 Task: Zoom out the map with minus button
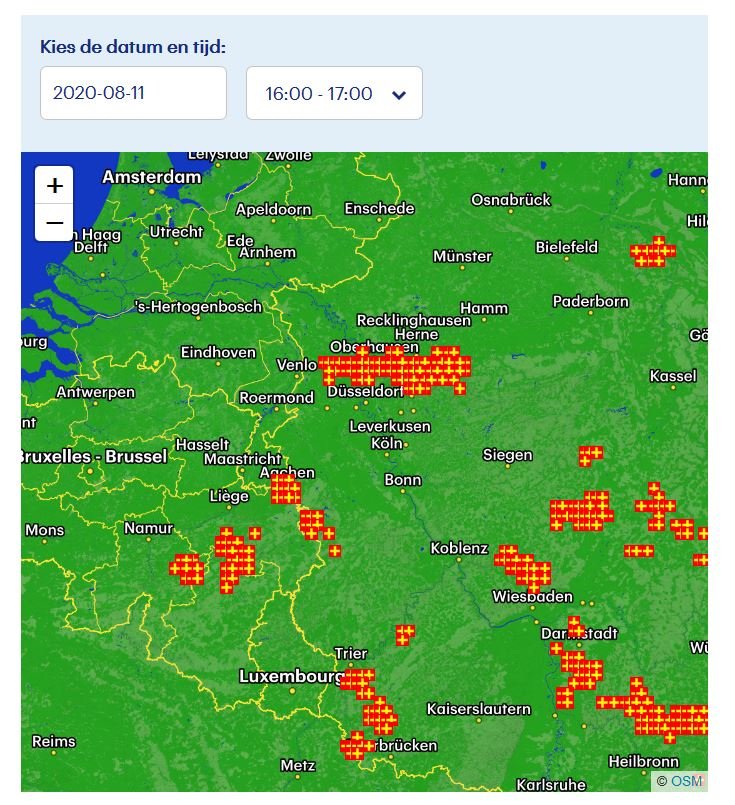54,222
